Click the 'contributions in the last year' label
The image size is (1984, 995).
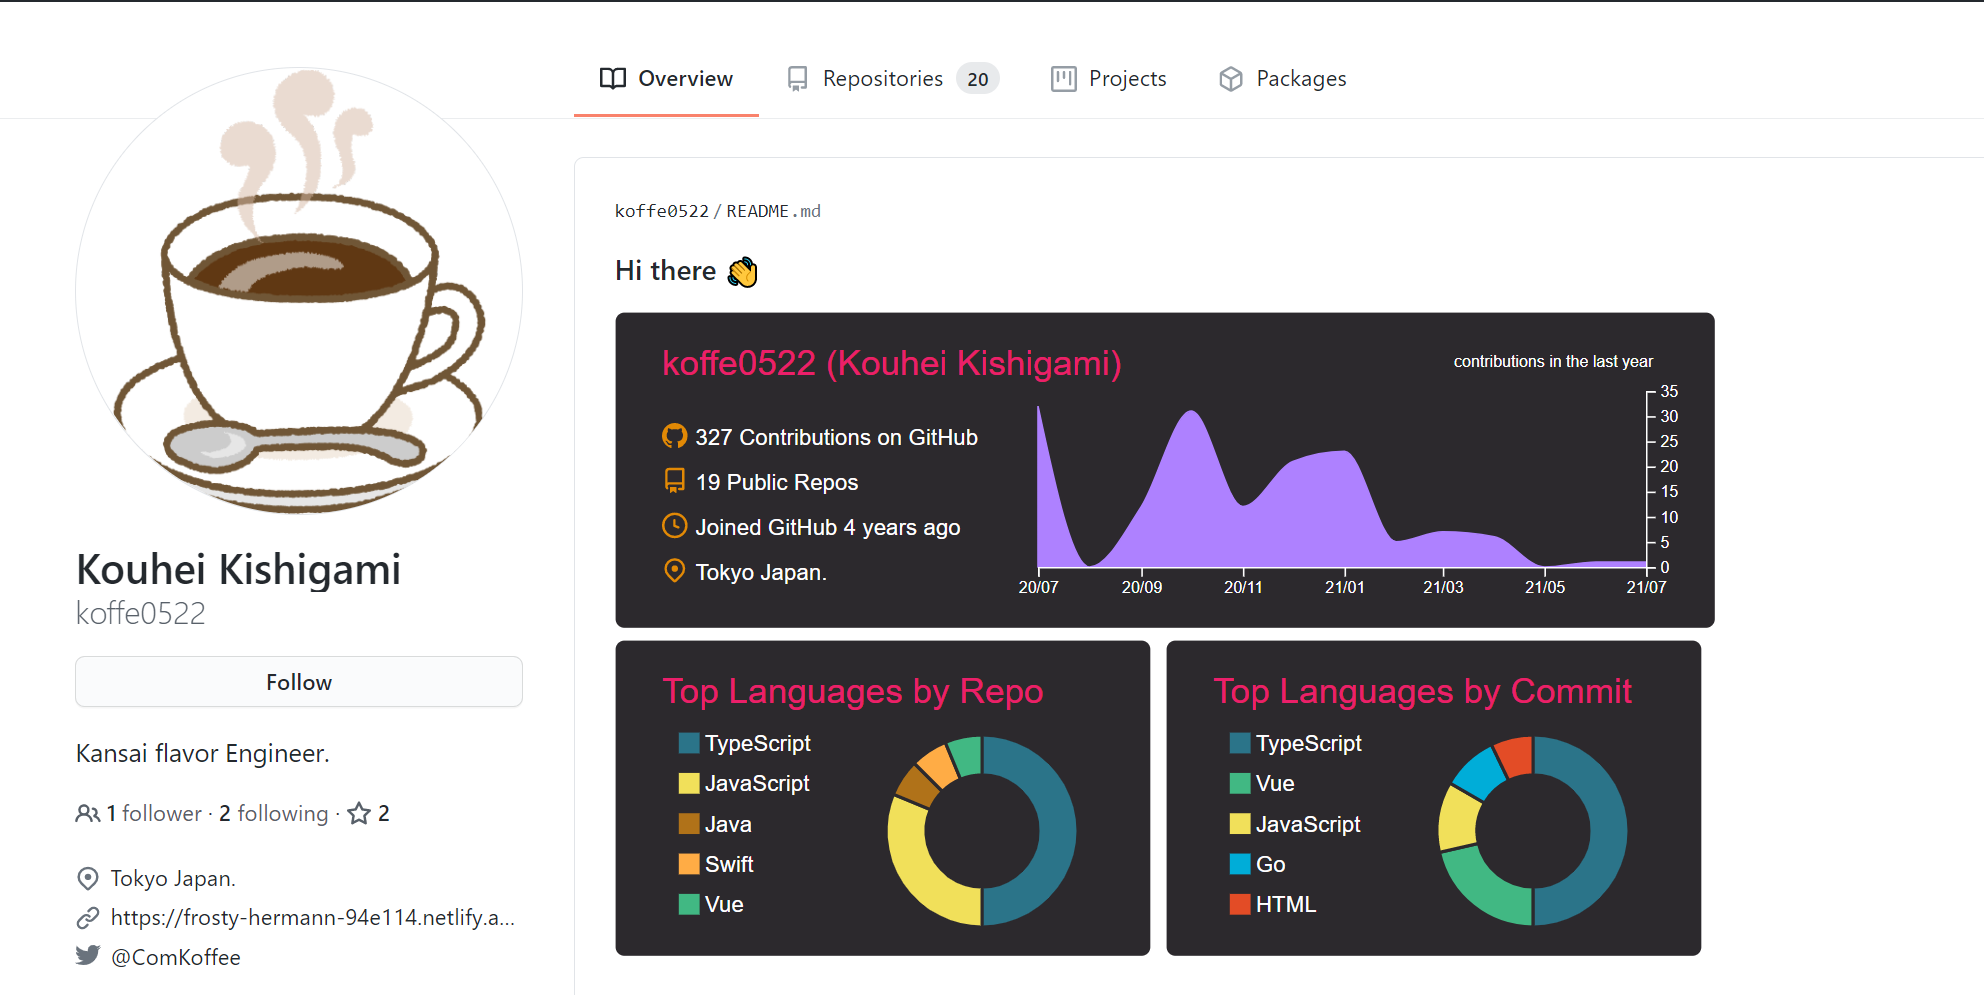point(1553,361)
